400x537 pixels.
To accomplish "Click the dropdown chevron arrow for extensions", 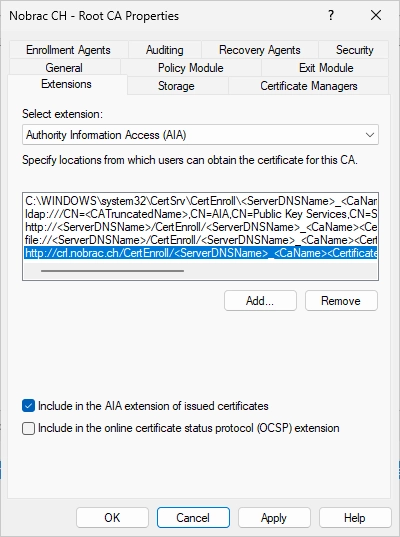I will [370, 135].
